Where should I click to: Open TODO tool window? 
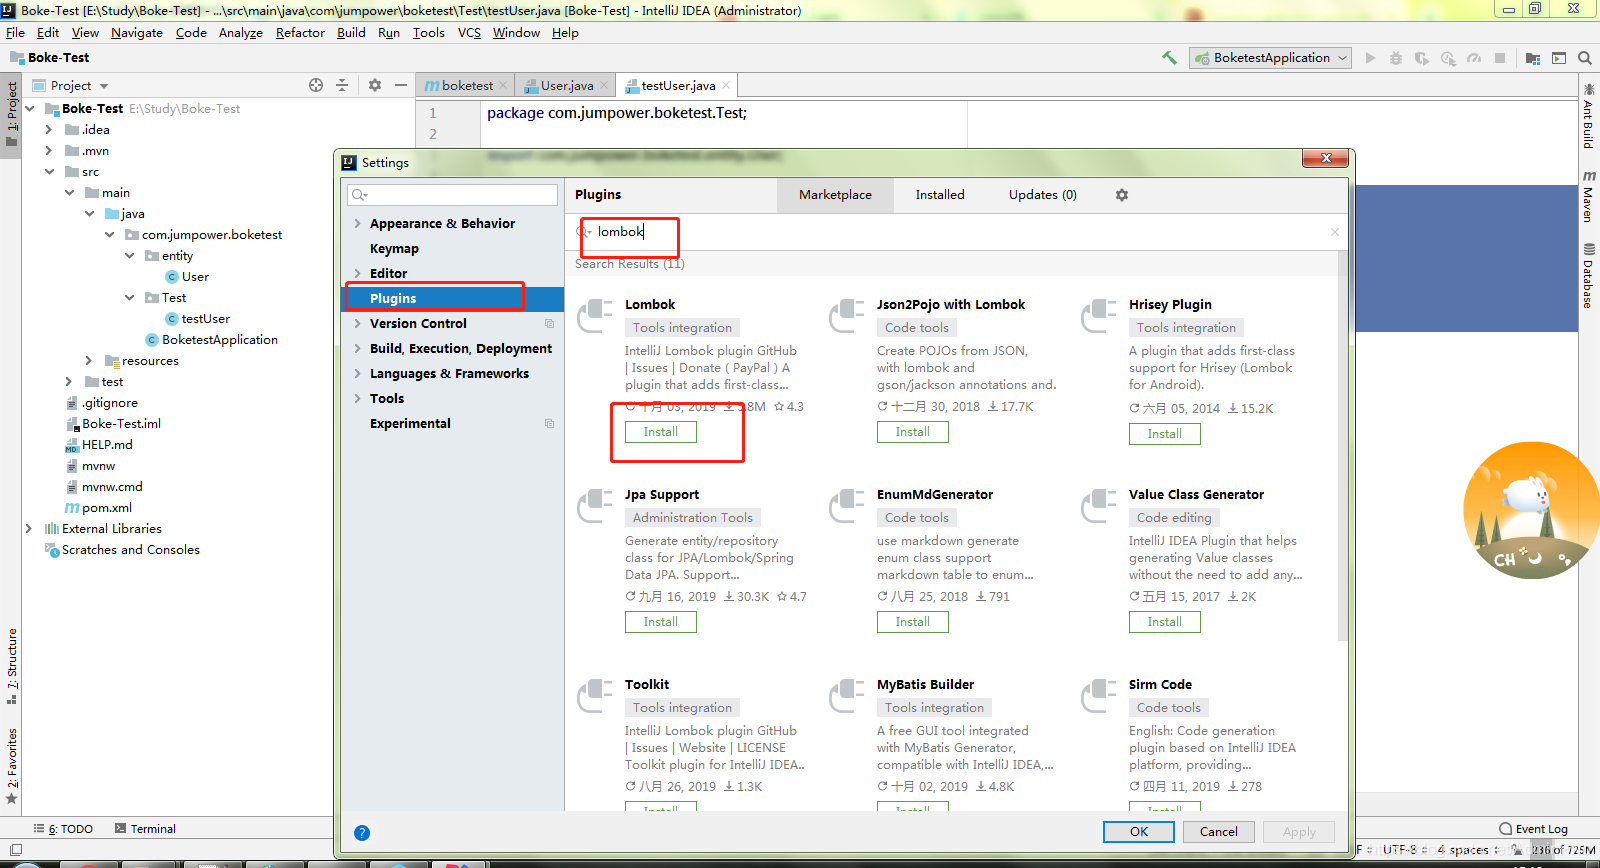[64, 829]
